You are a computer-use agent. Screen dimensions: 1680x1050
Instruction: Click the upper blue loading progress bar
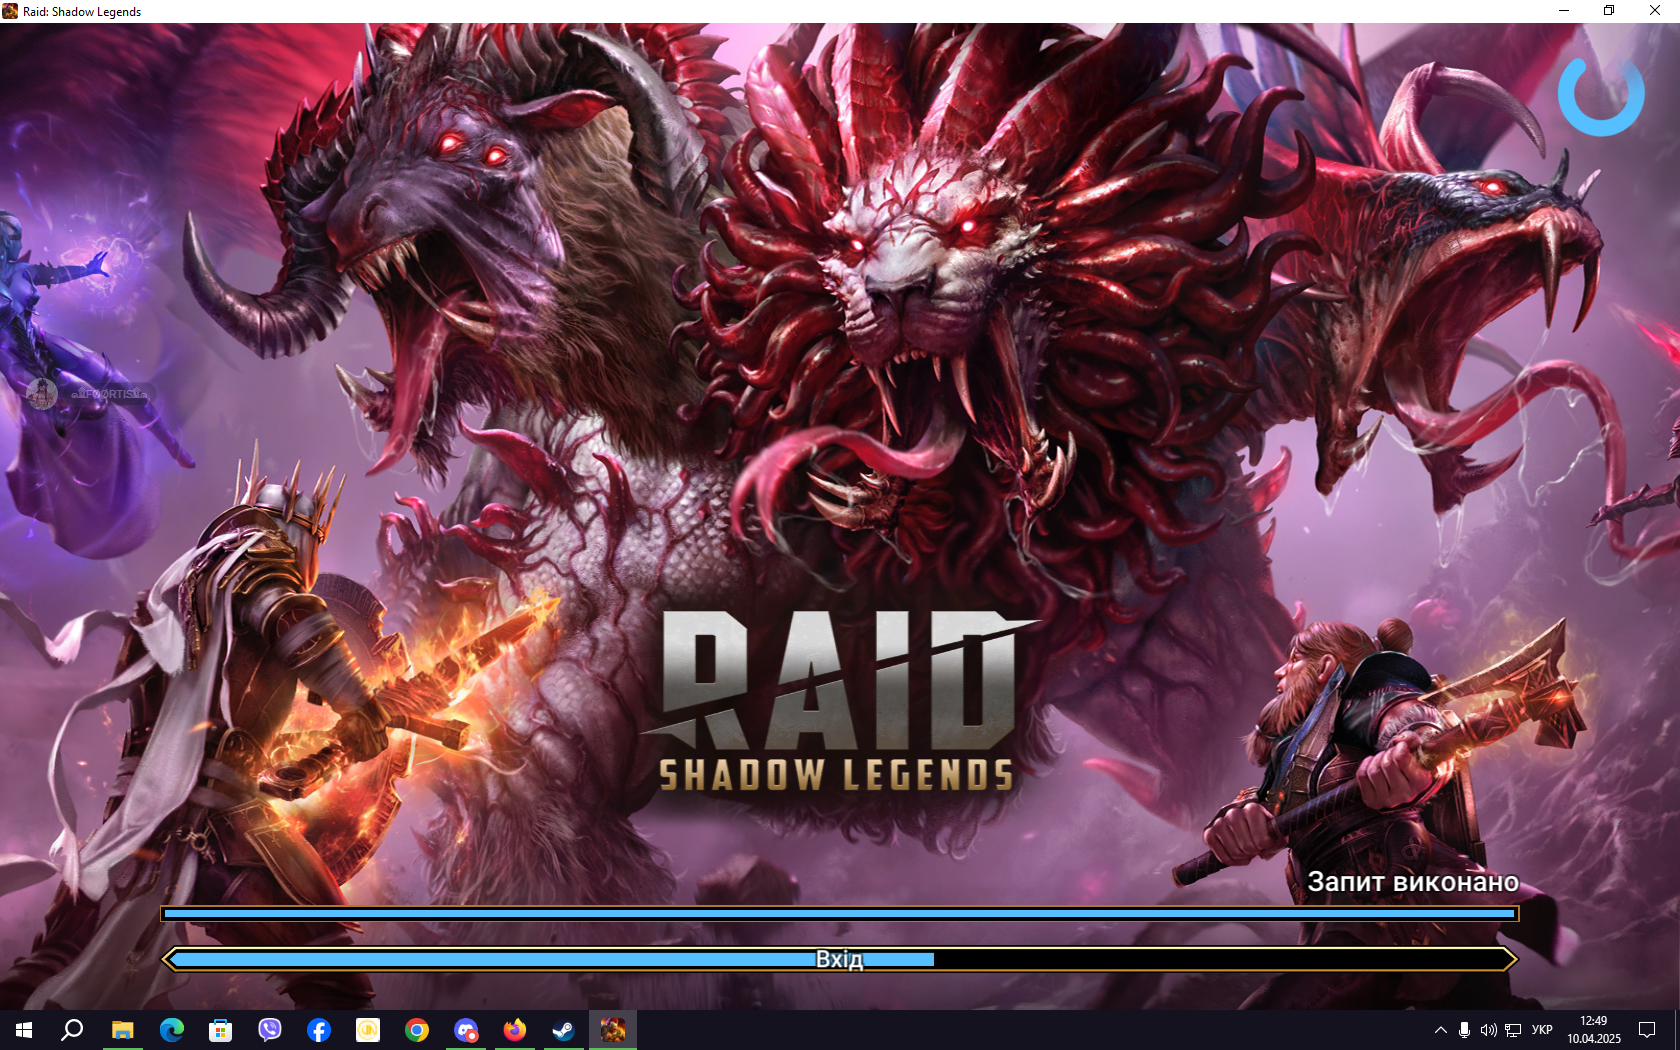pos(839,913)
